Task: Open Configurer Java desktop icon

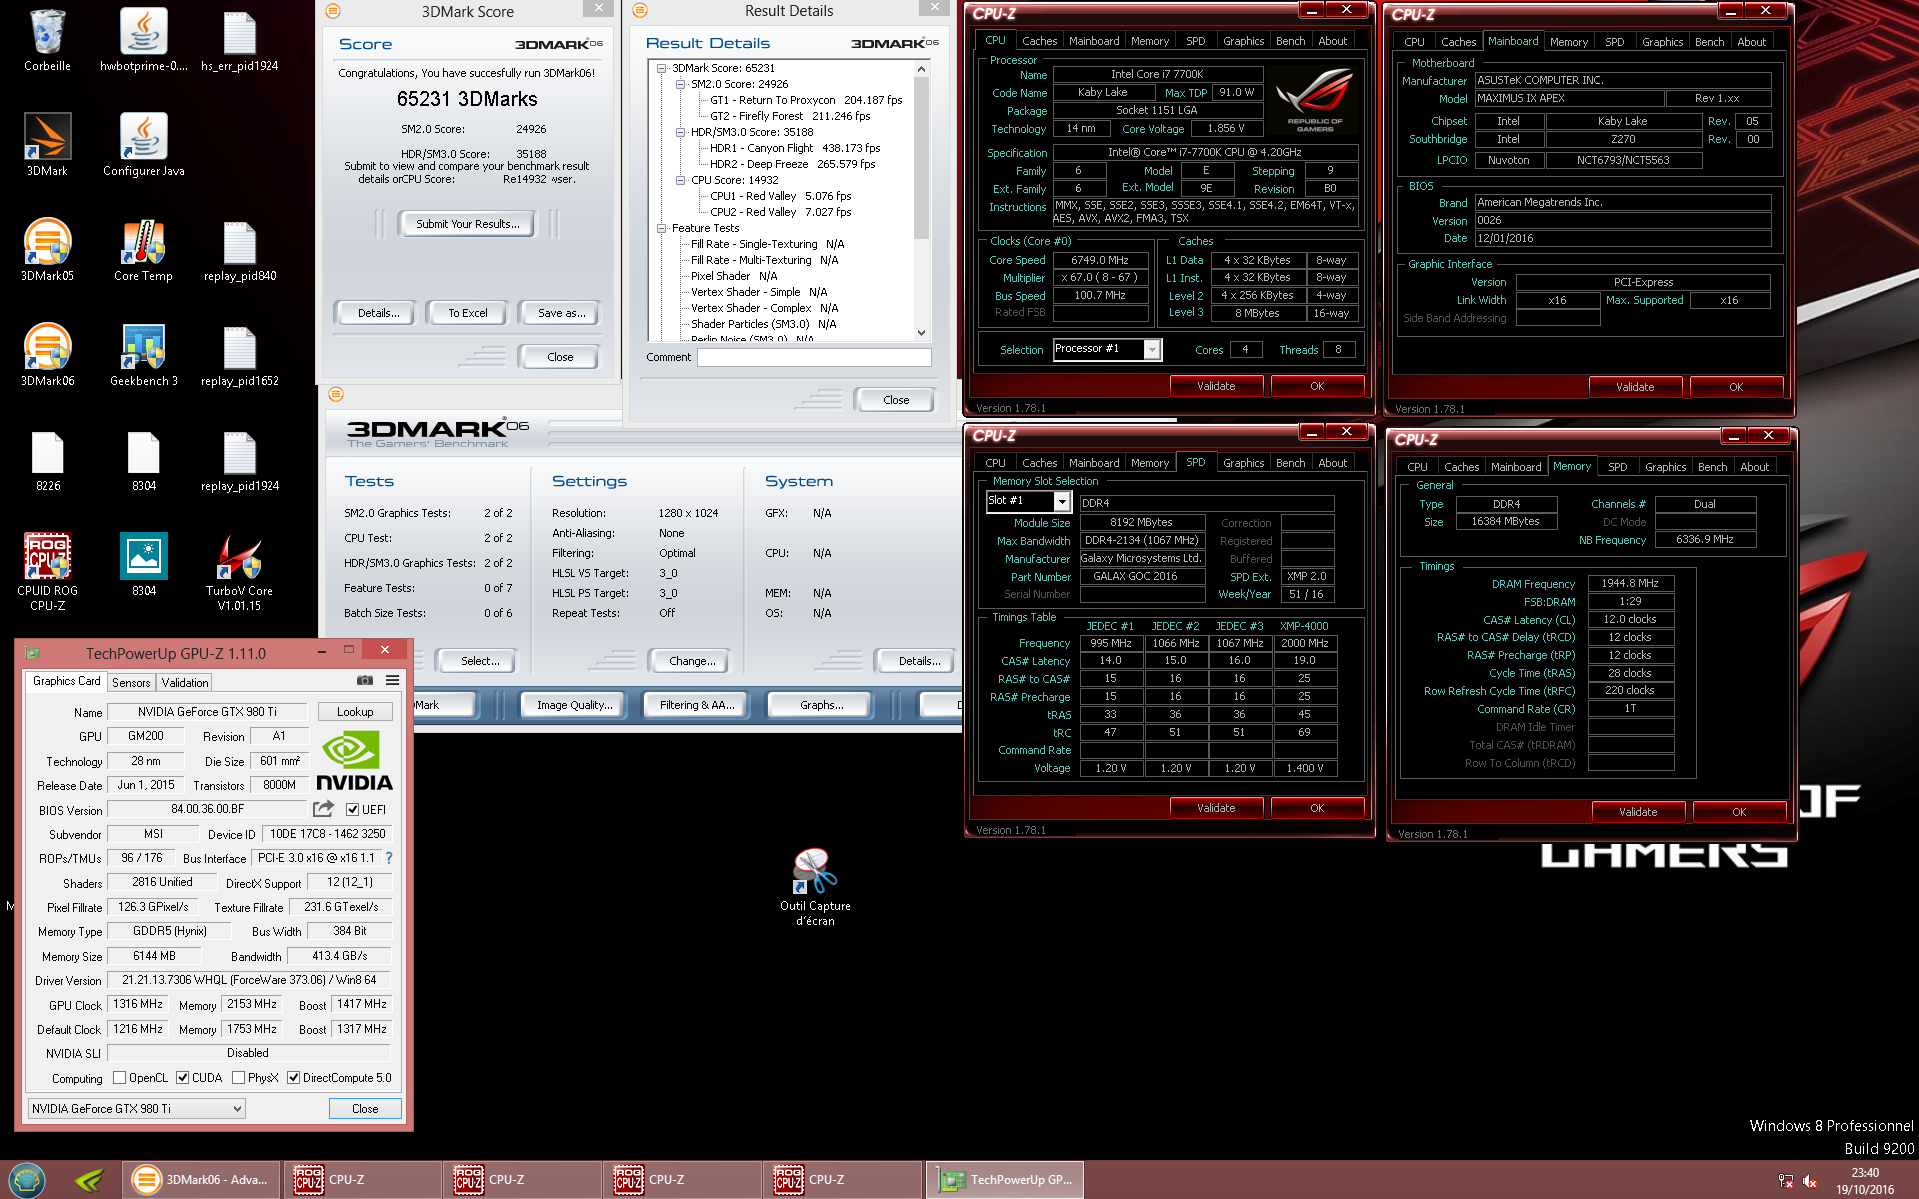Action: click(144, 146)
